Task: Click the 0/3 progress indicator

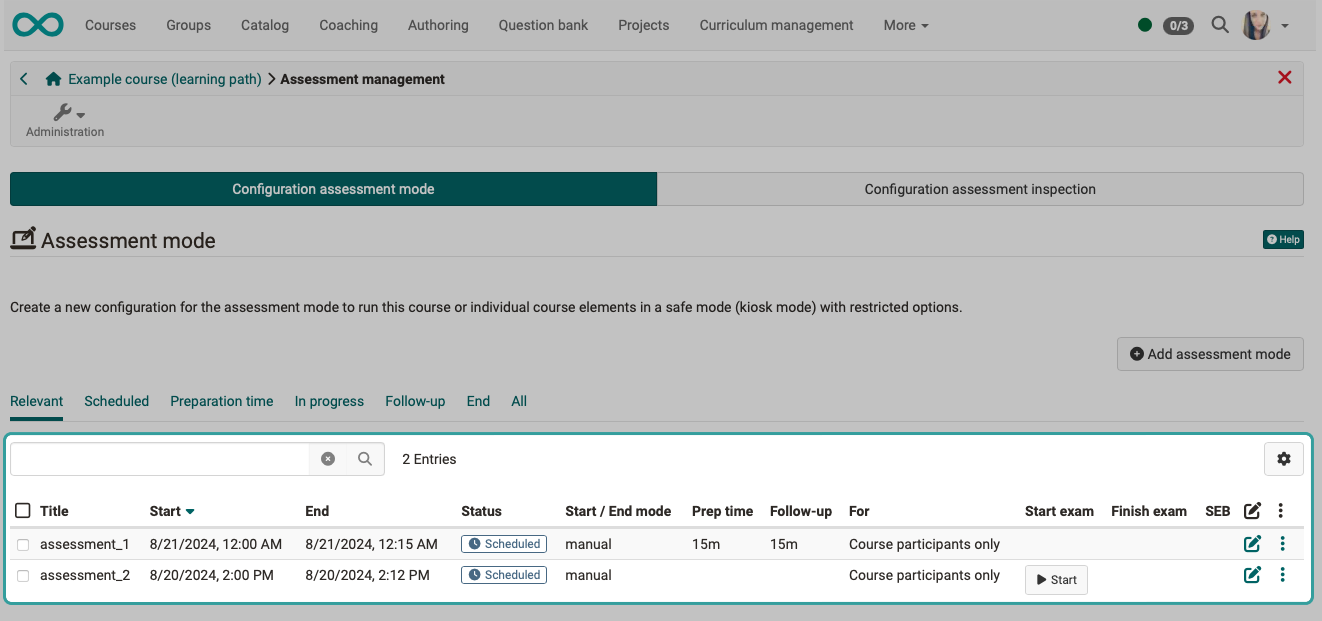Action: pos(1178,25)
